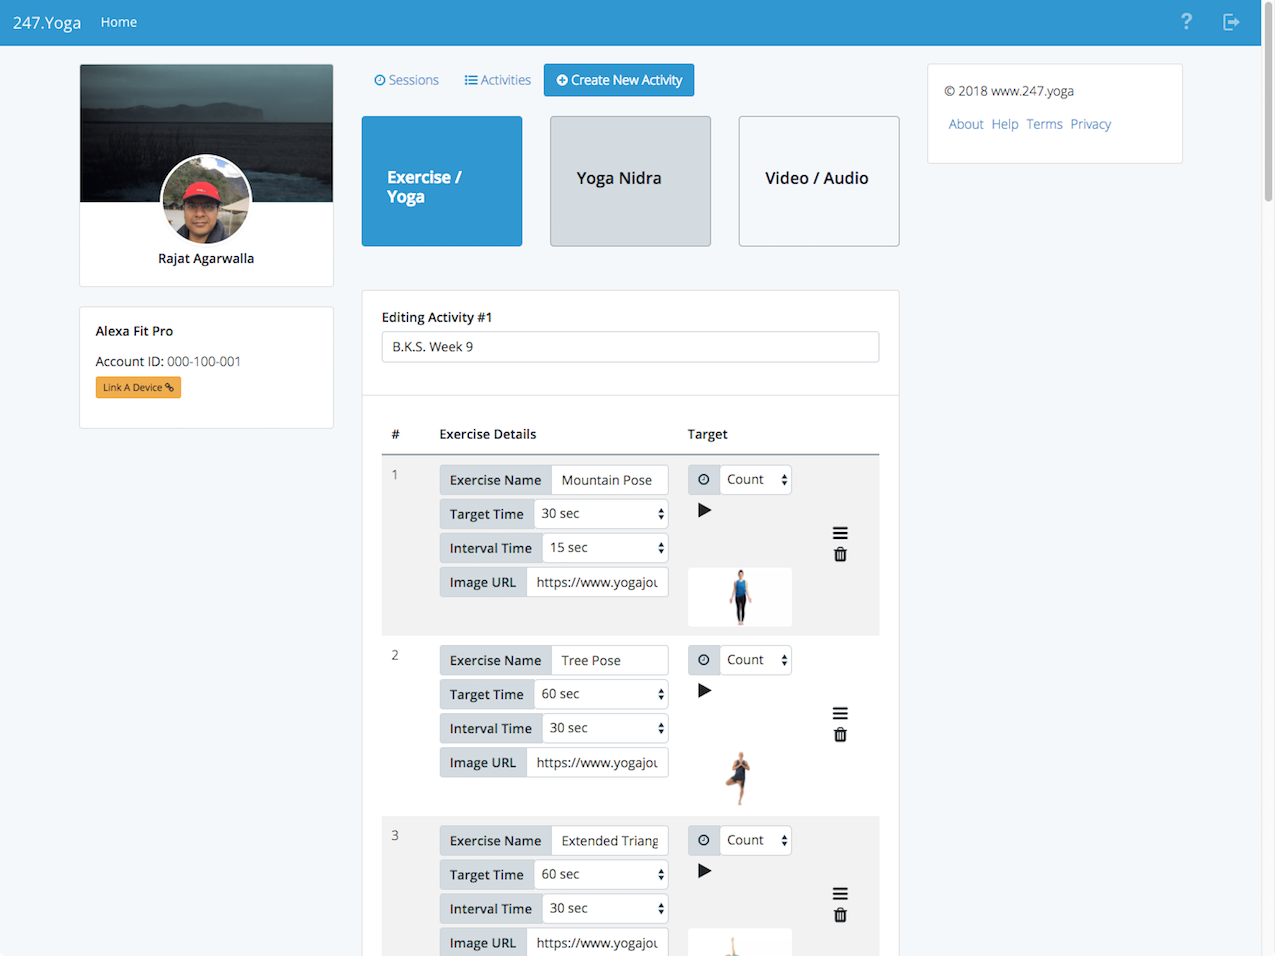Switch to the Sessions tab

pyautogui.click(x=406, y=80)
